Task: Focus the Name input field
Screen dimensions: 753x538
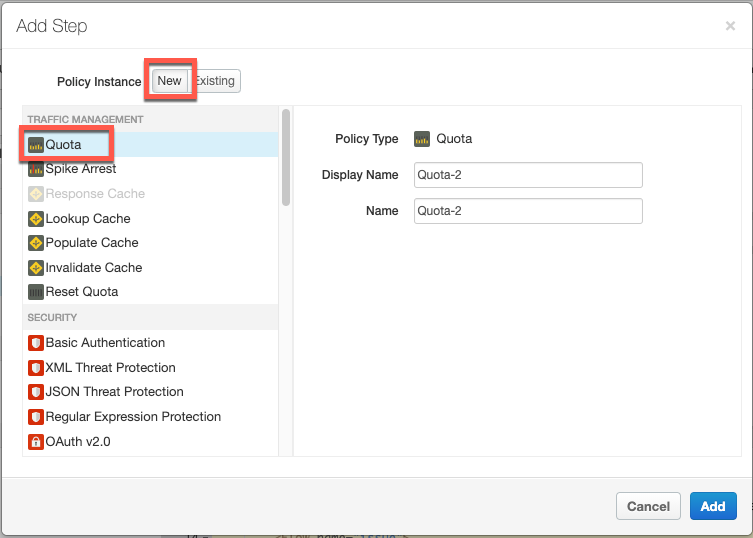Action: pos(528,211)
